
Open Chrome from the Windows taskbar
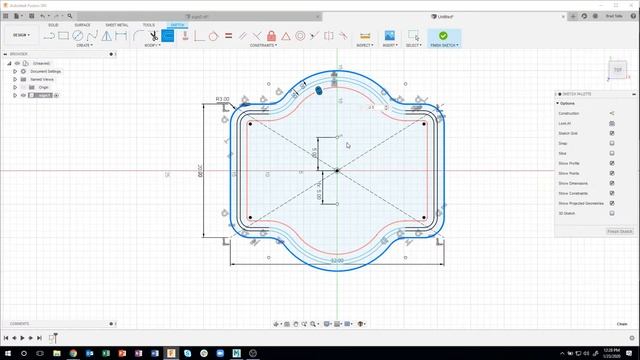(x=73, y=353)
